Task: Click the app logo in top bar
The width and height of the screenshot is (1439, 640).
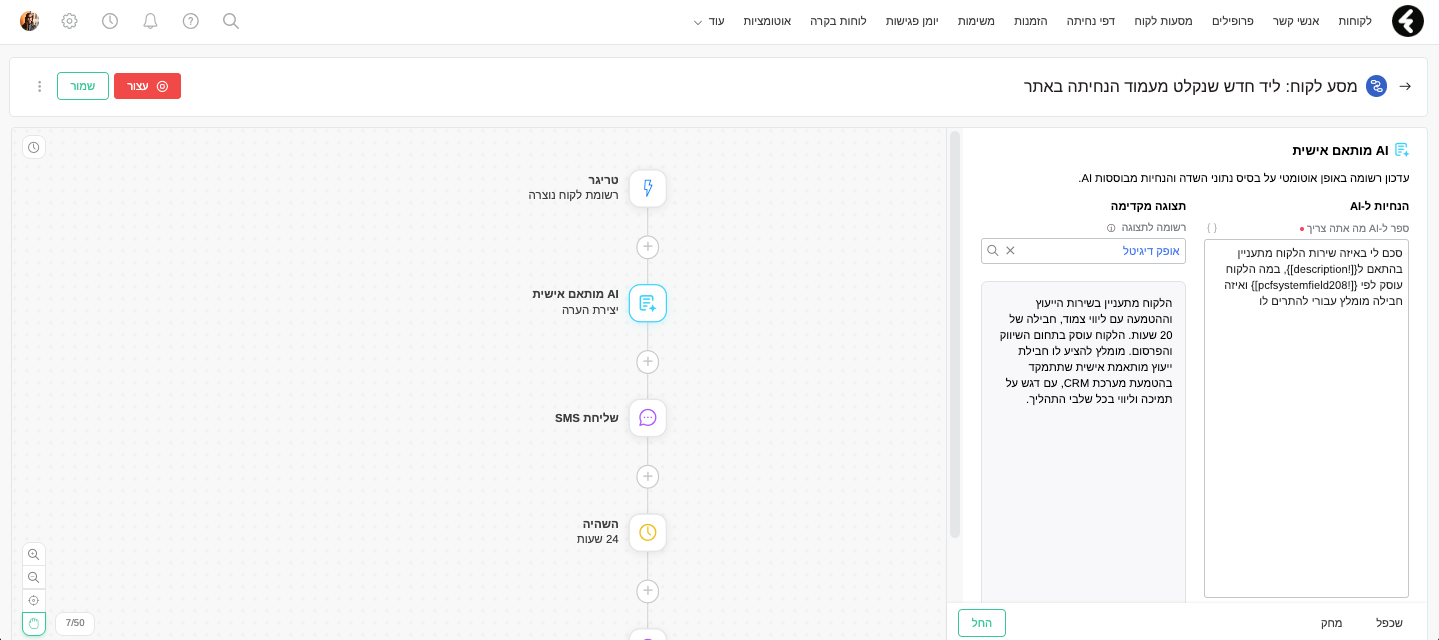Action: click(1408, 21)
